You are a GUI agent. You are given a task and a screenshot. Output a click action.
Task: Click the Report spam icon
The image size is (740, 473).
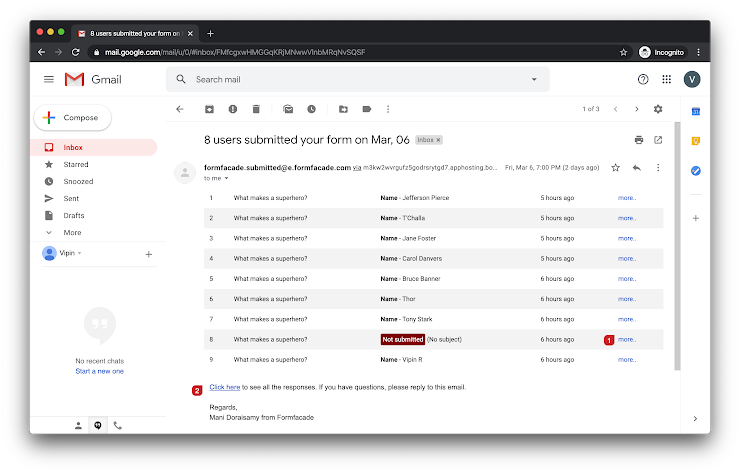pyautogui.click(x=233, y=109)
